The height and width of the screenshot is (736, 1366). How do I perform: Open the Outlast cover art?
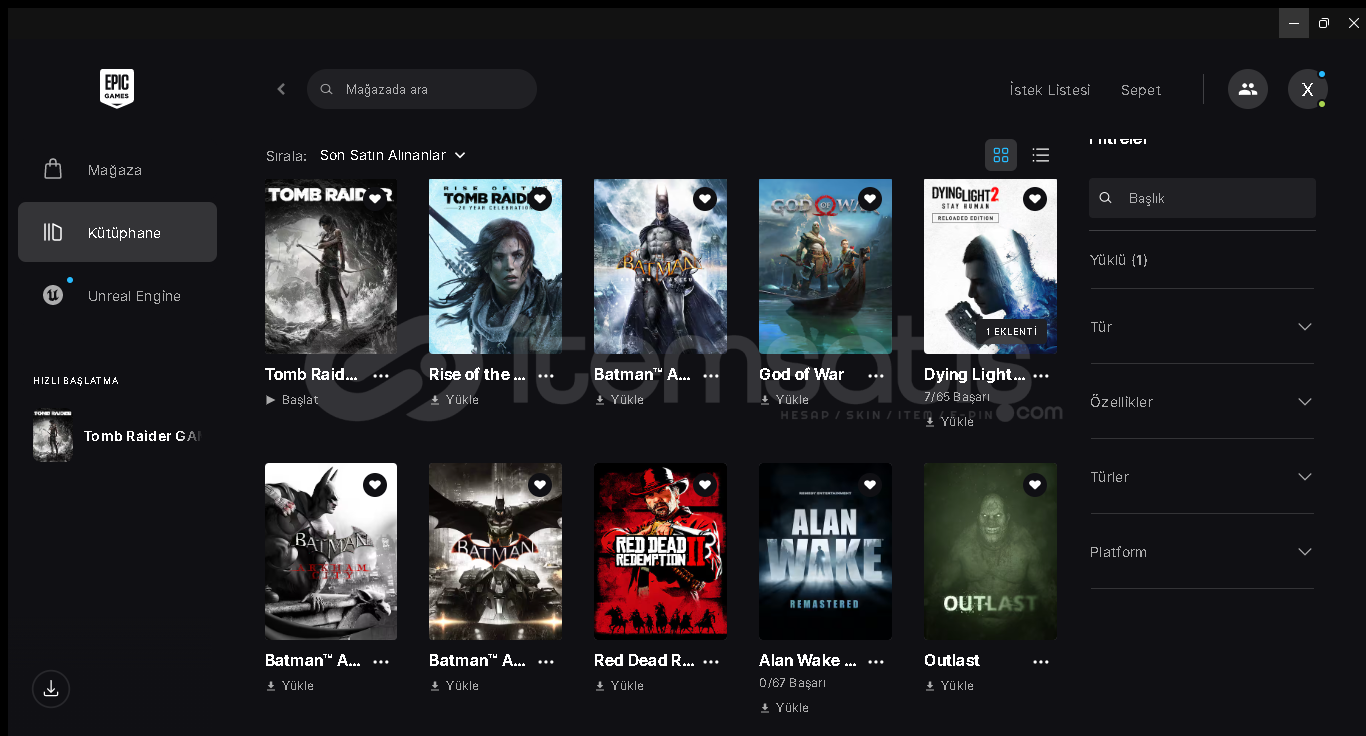990,551
